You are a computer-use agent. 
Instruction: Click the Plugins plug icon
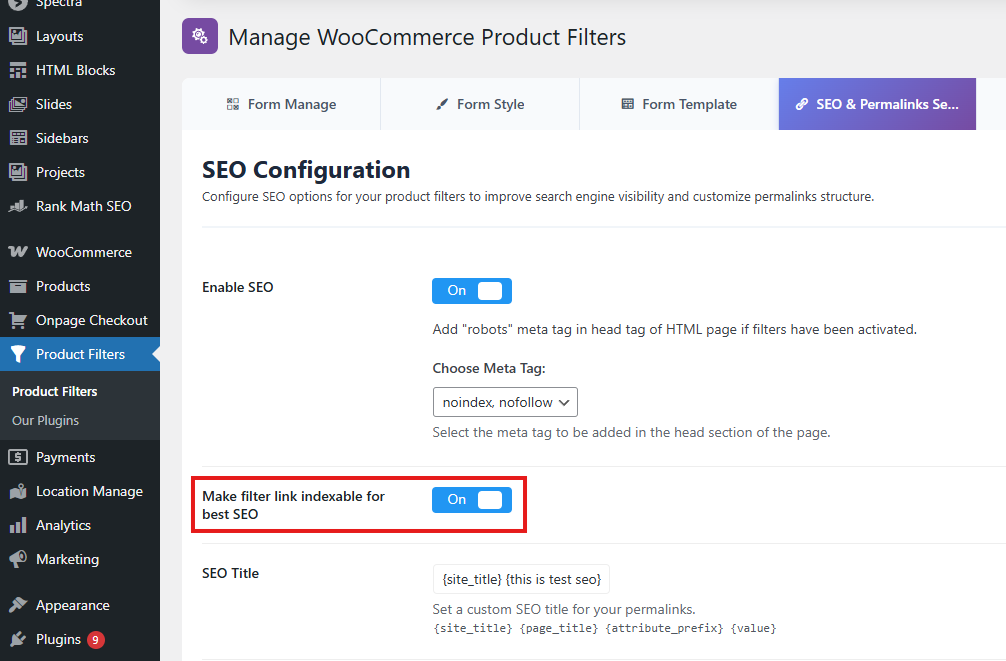pyautogui.click(x=18, y=639)
